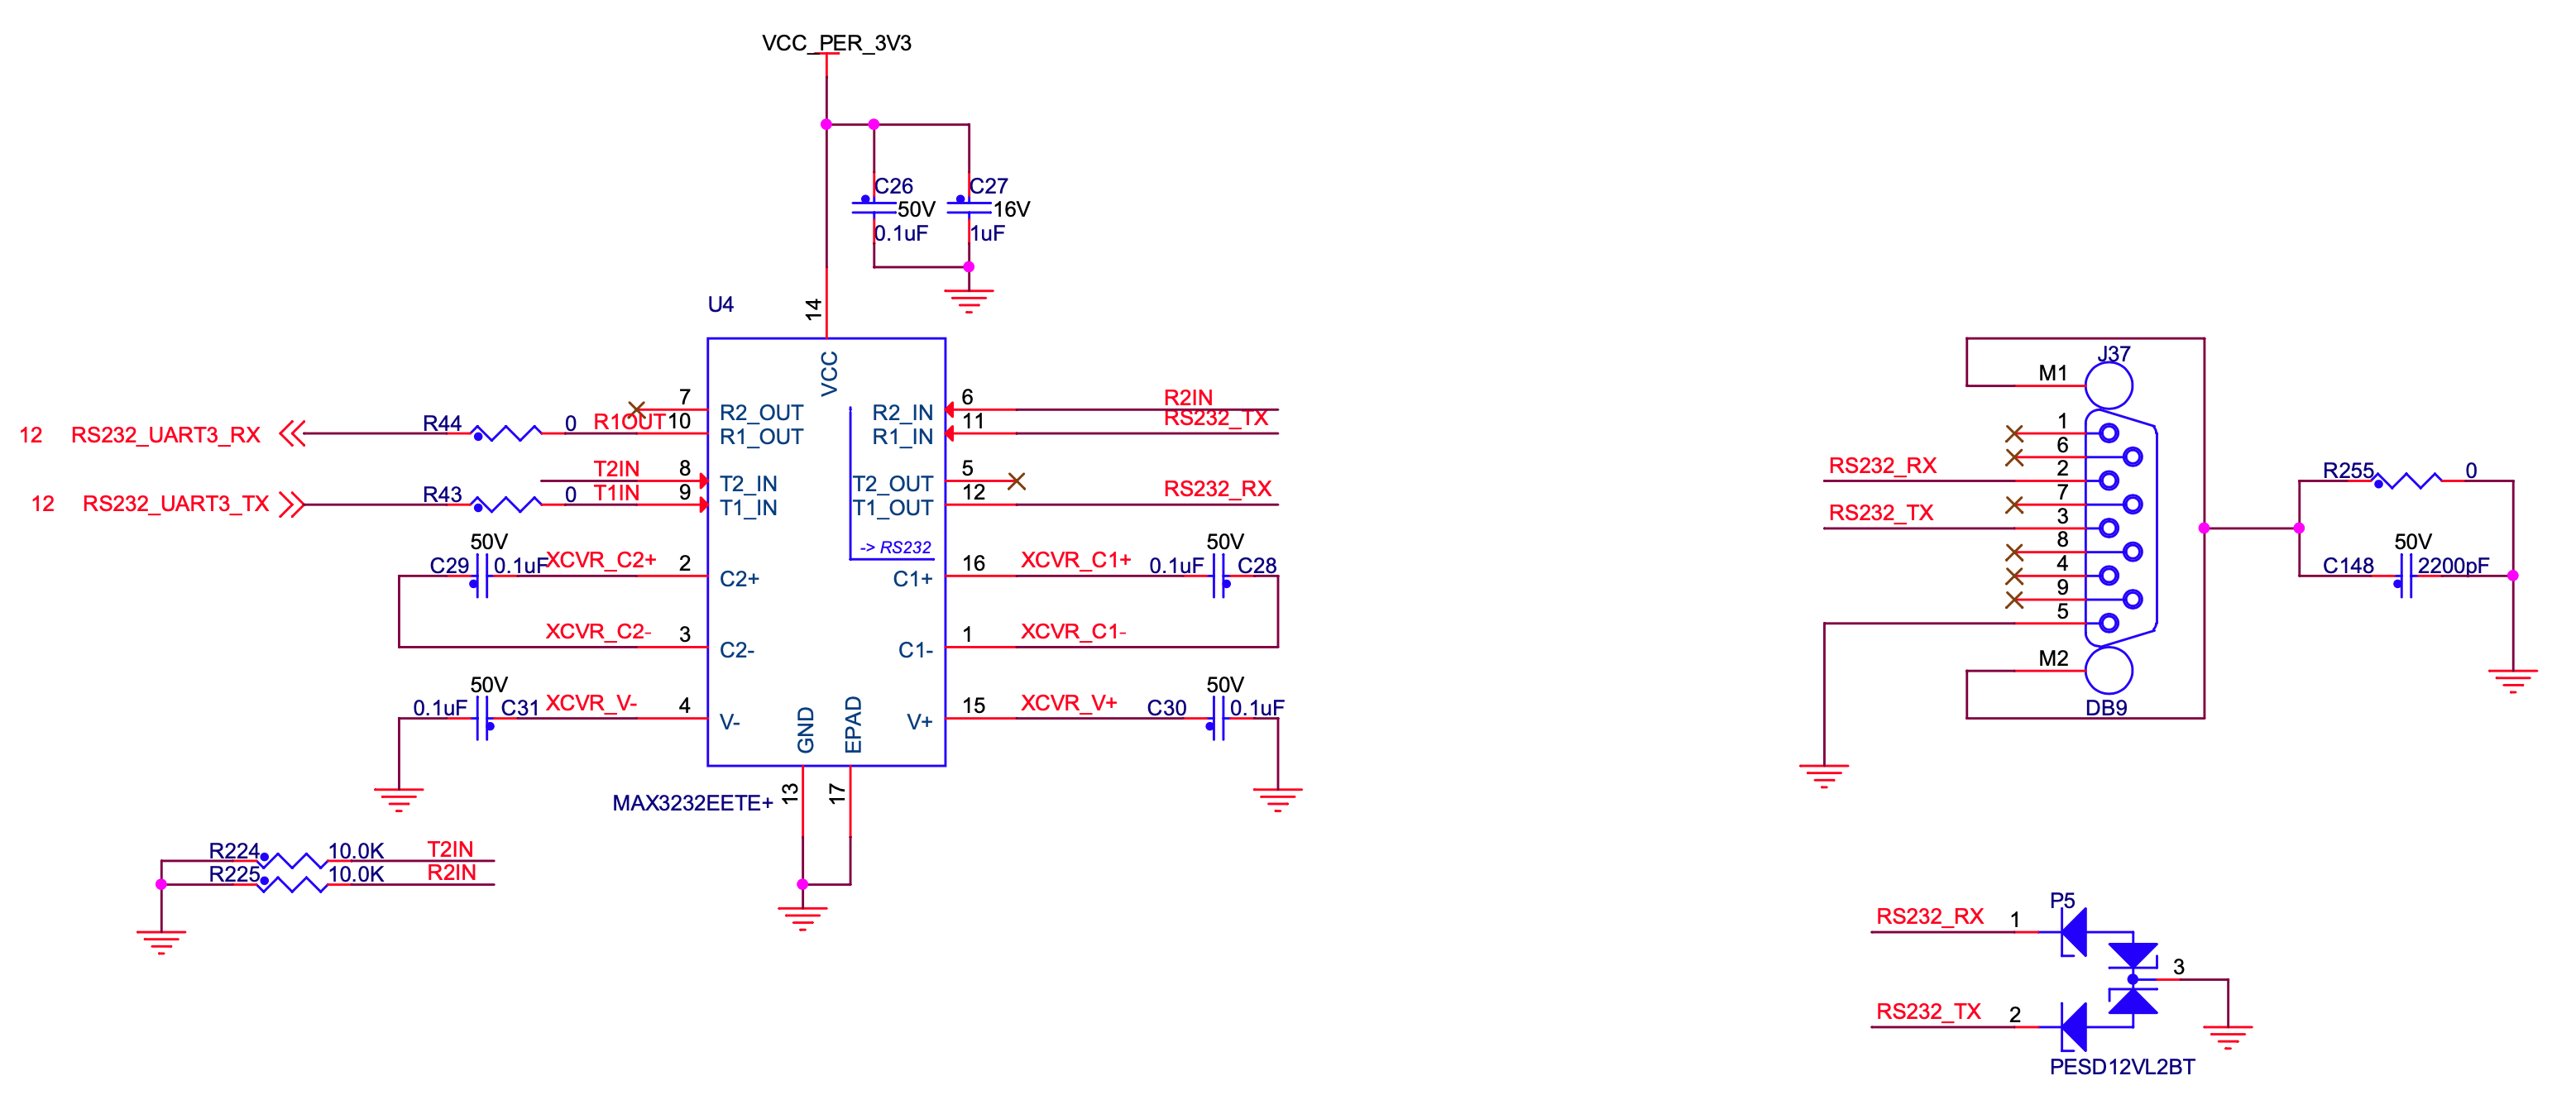This screenshot has width=2576, height=1095.
Task: Click the VCC pin name inside U4
Action: 829,373
